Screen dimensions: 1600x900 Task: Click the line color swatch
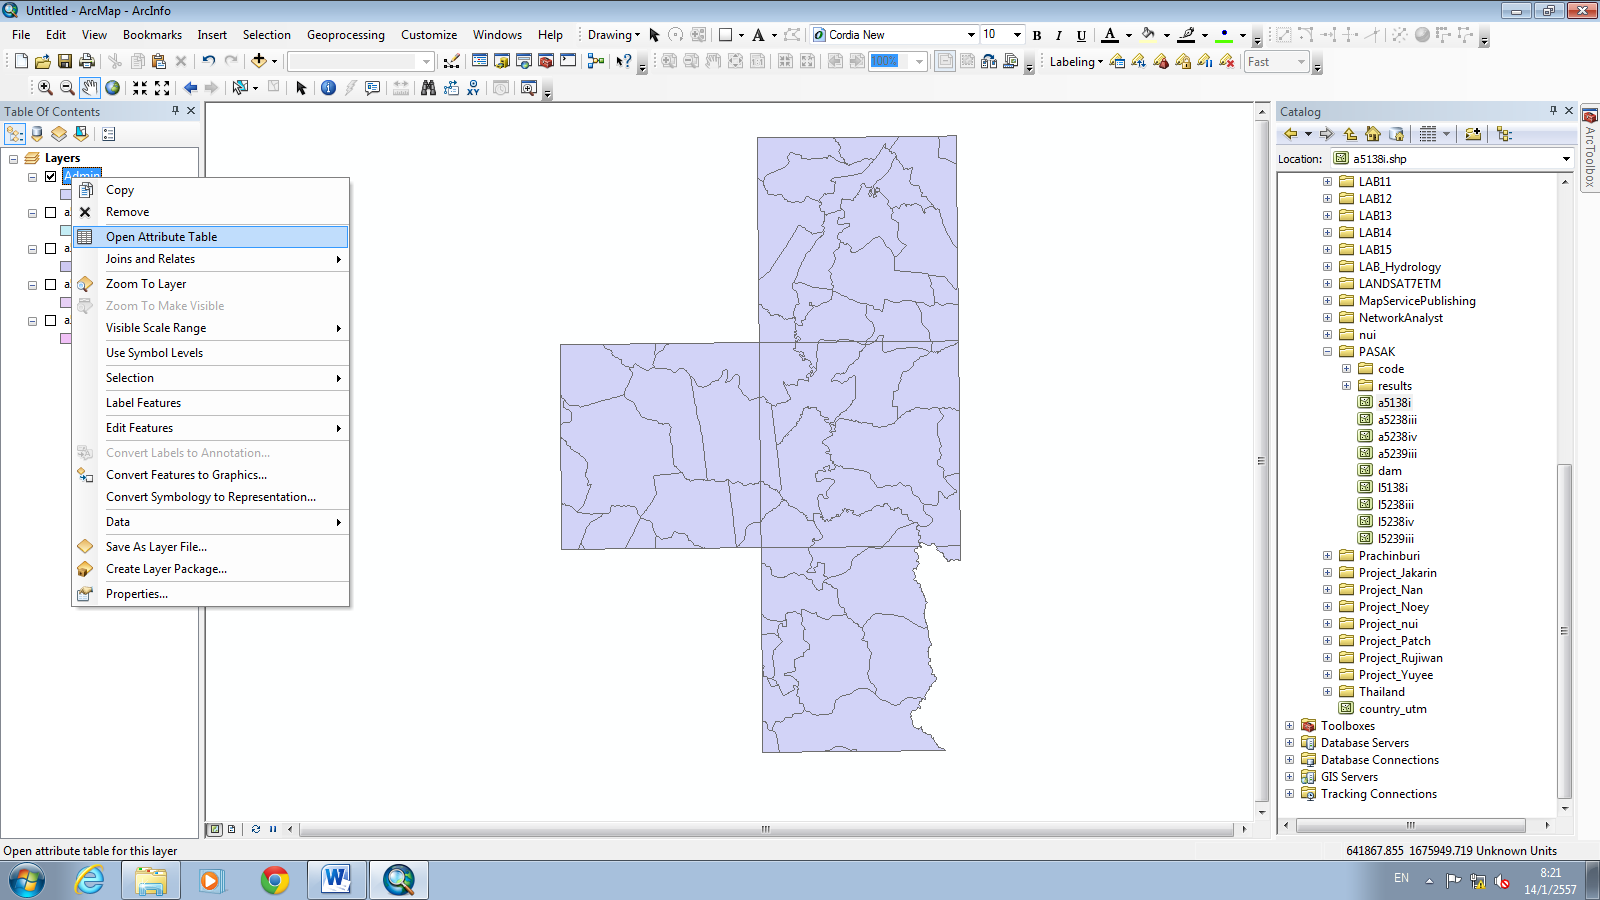(1186, 35)
